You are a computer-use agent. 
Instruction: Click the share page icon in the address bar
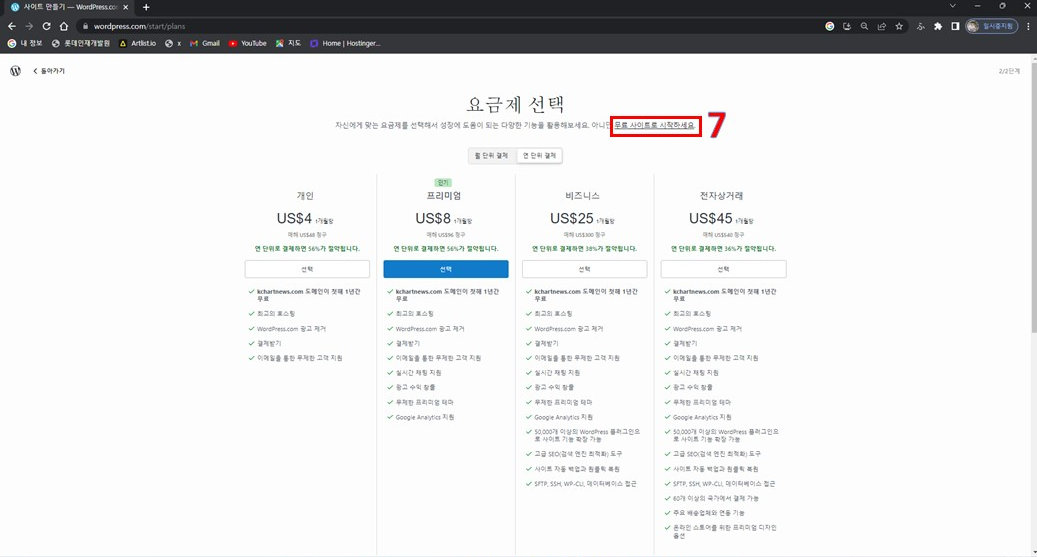882,26
